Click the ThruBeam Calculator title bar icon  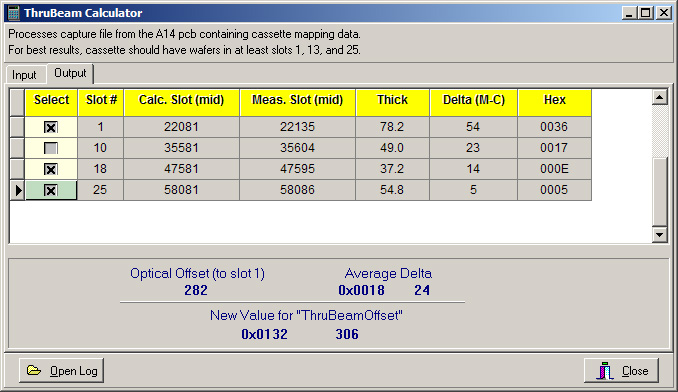(x=13, y=13)
